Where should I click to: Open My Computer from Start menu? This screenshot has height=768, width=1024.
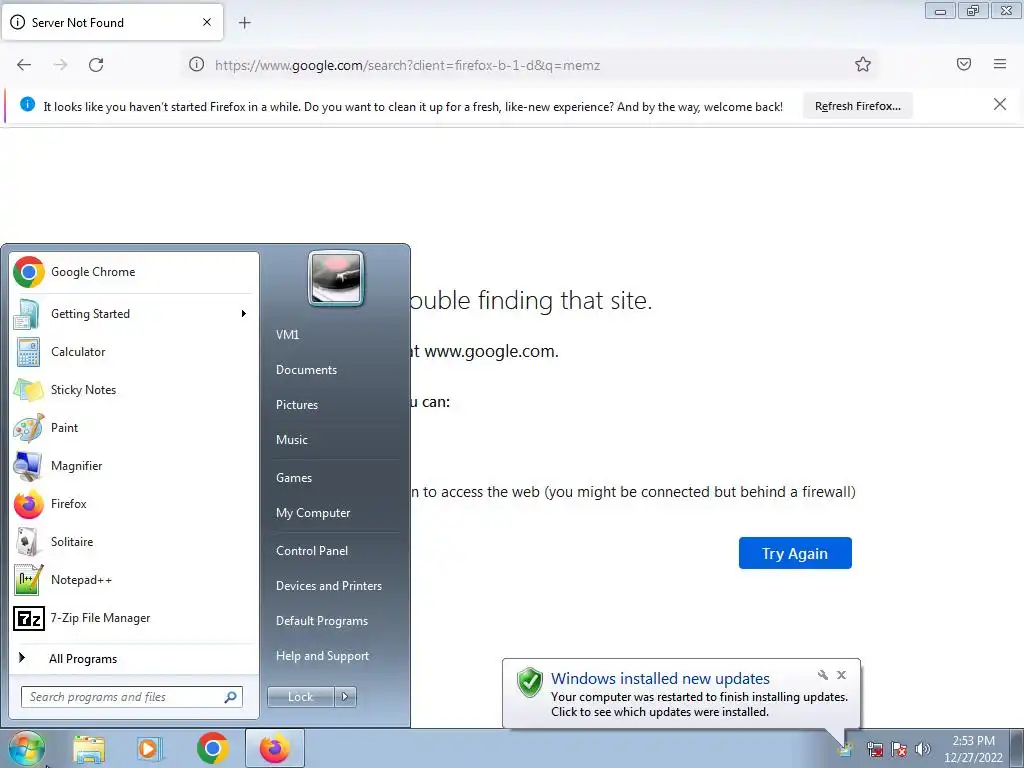point(313,513)
